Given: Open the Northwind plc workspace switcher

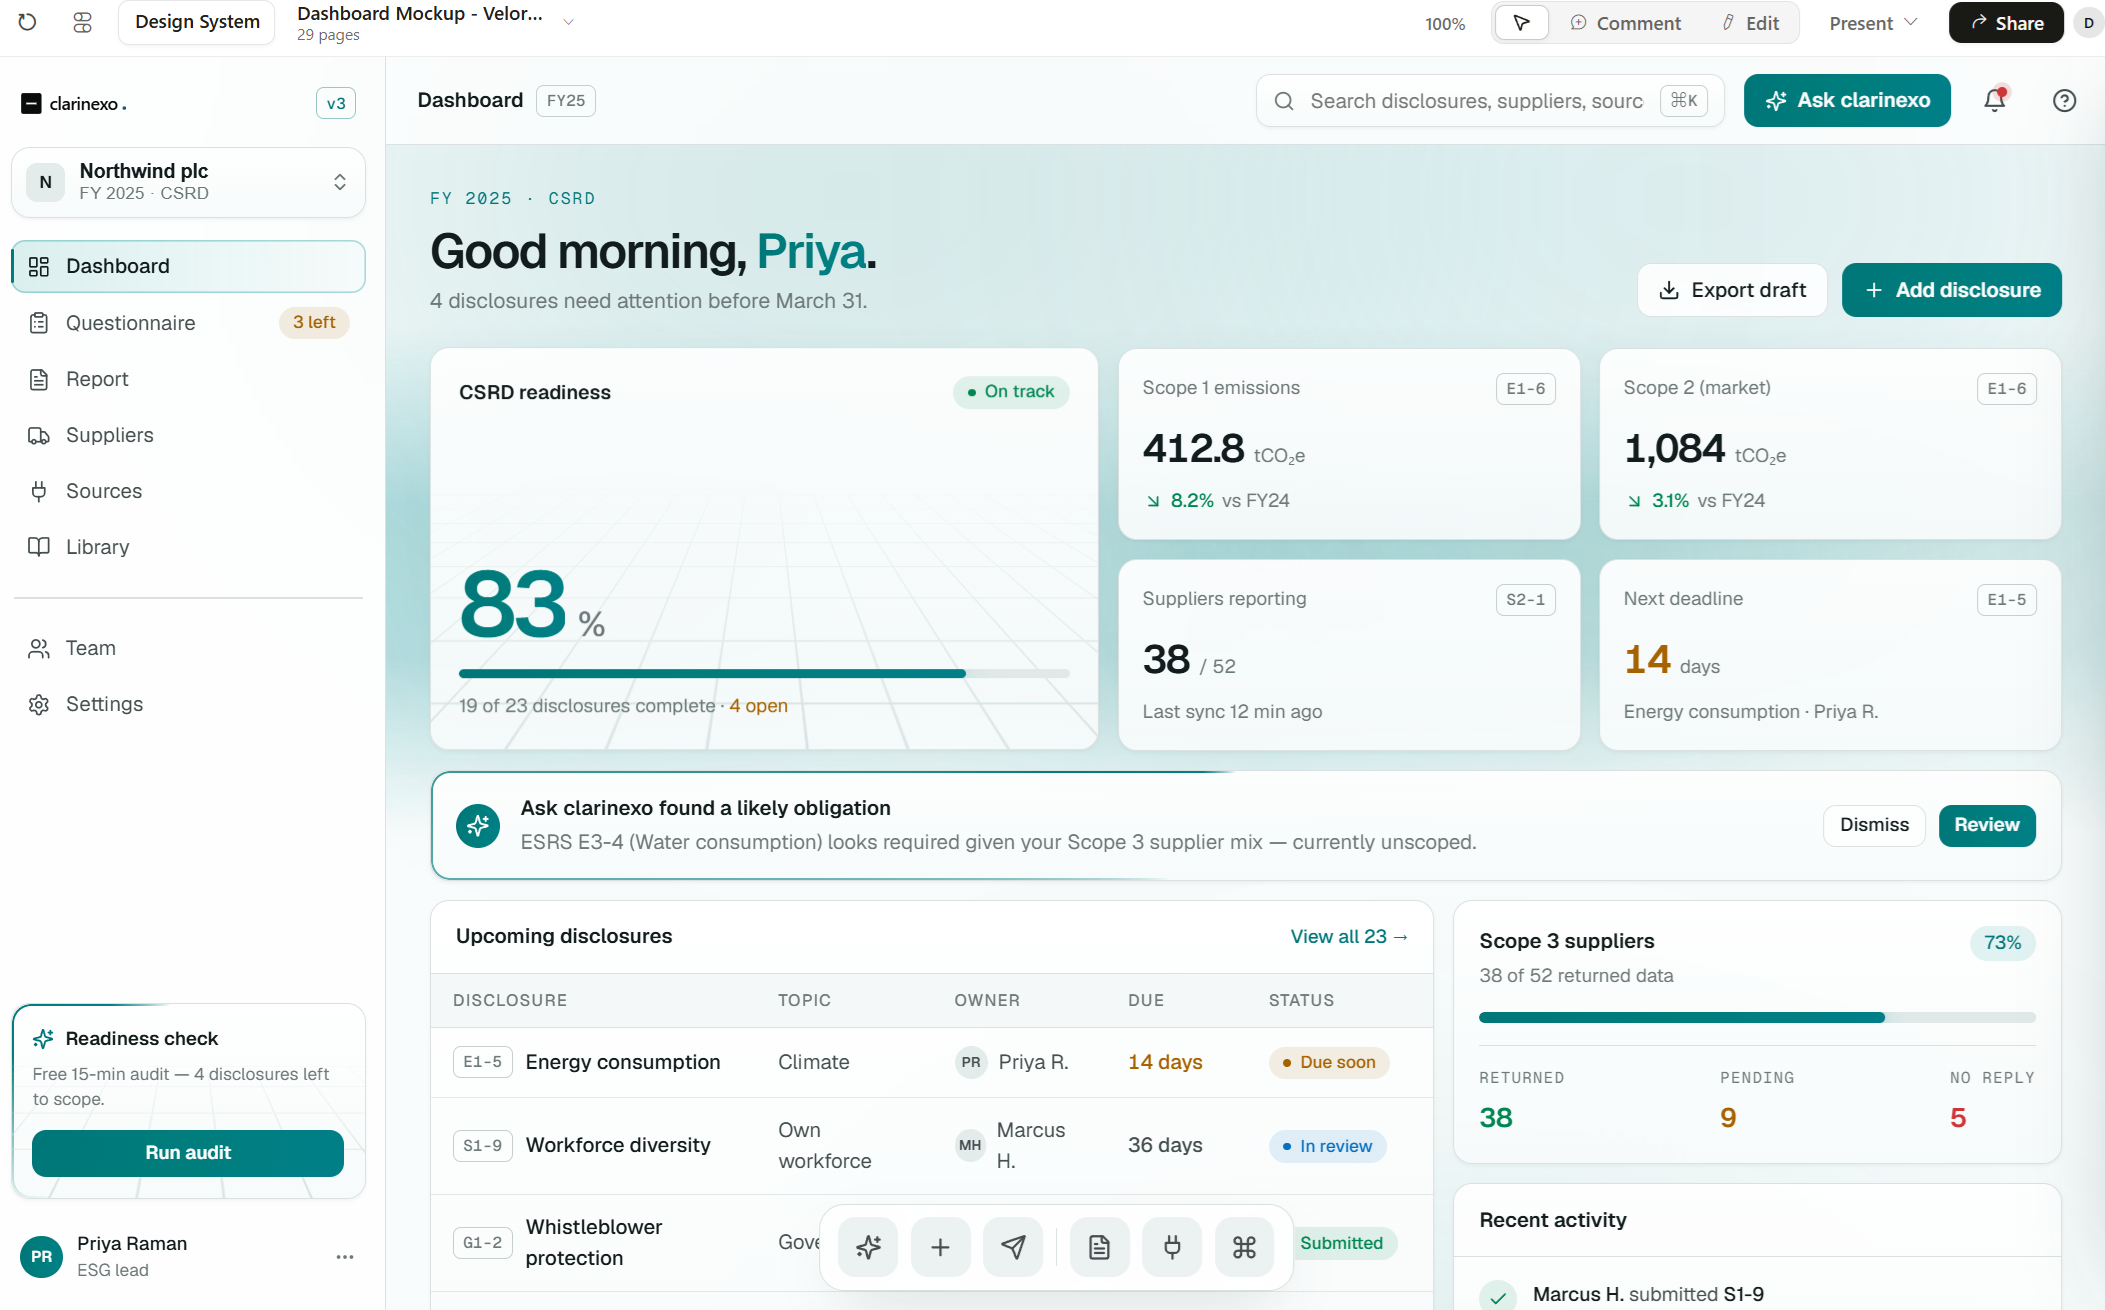Looking at the screenshot, I should [188, 182].
